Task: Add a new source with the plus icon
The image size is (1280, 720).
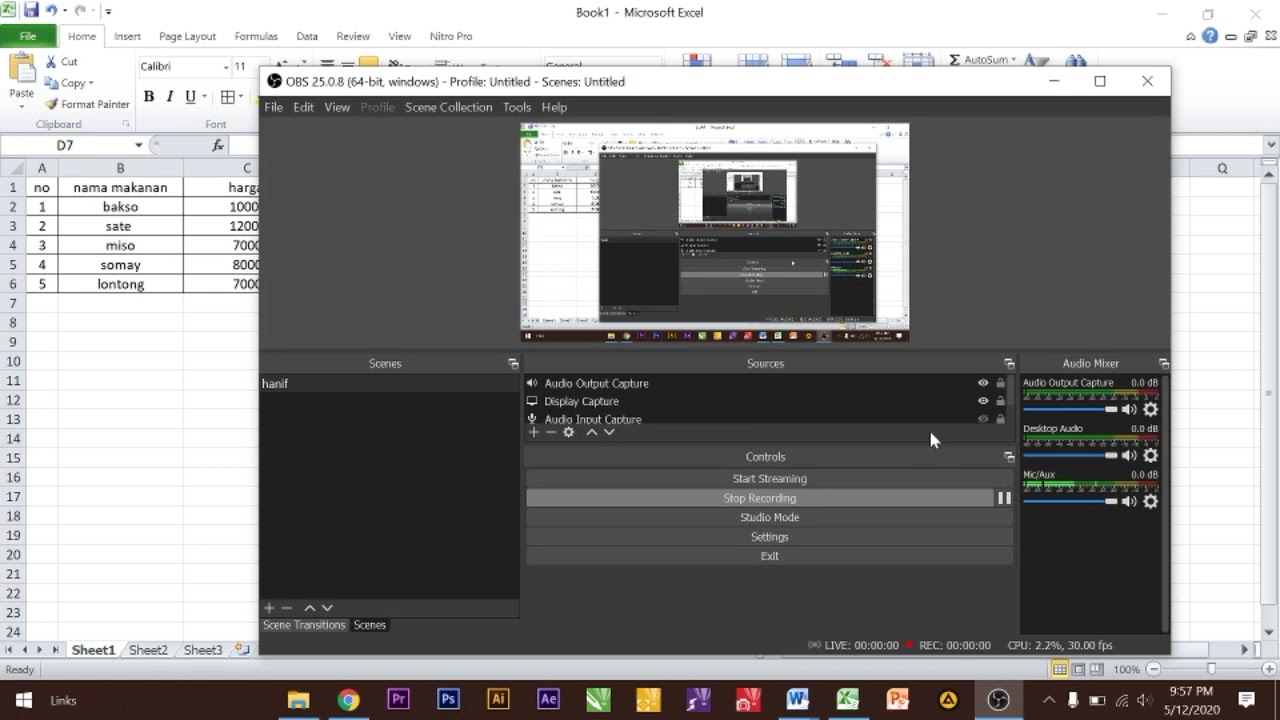Action: click(534, 432)
